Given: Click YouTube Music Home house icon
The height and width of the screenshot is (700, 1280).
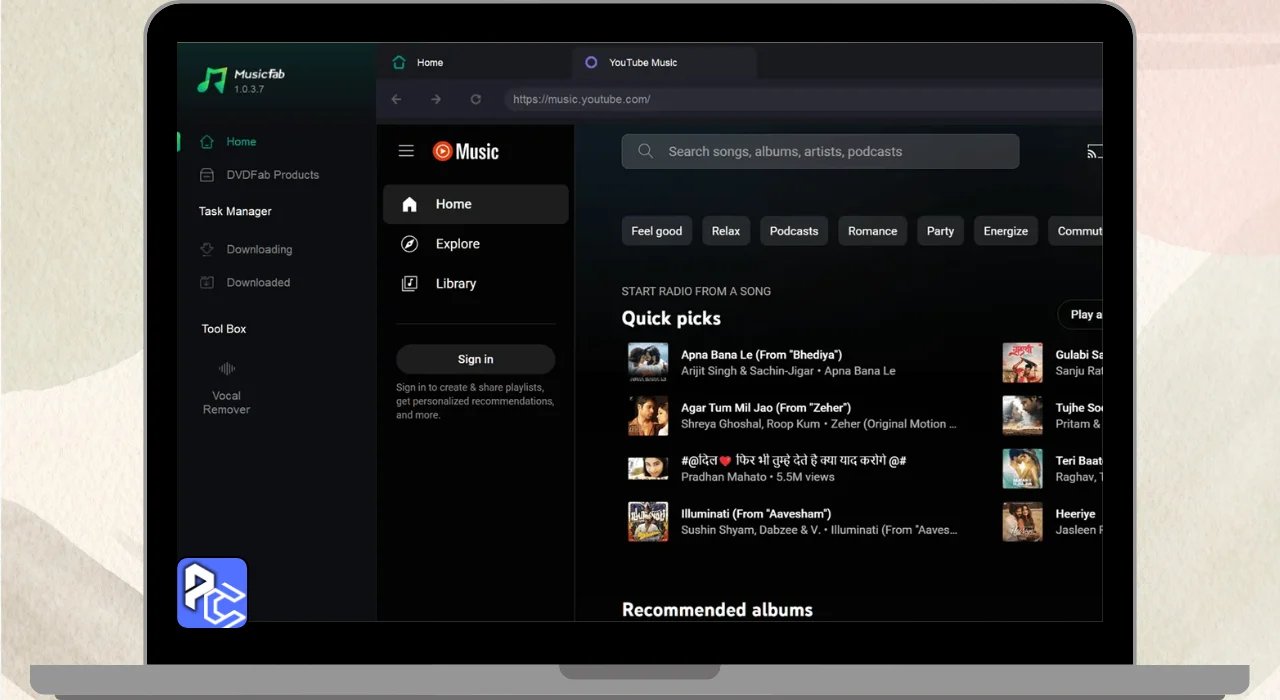Looking at the screenshot, I should pyautogui.click(x=409, y=204).
